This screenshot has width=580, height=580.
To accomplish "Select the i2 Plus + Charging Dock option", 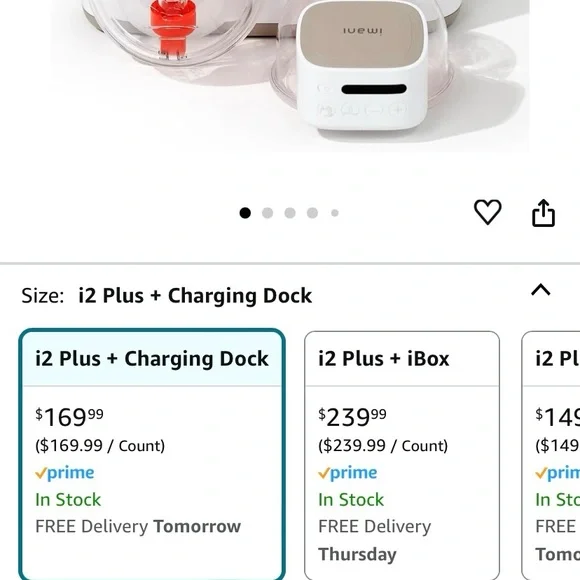I will 152,454.
